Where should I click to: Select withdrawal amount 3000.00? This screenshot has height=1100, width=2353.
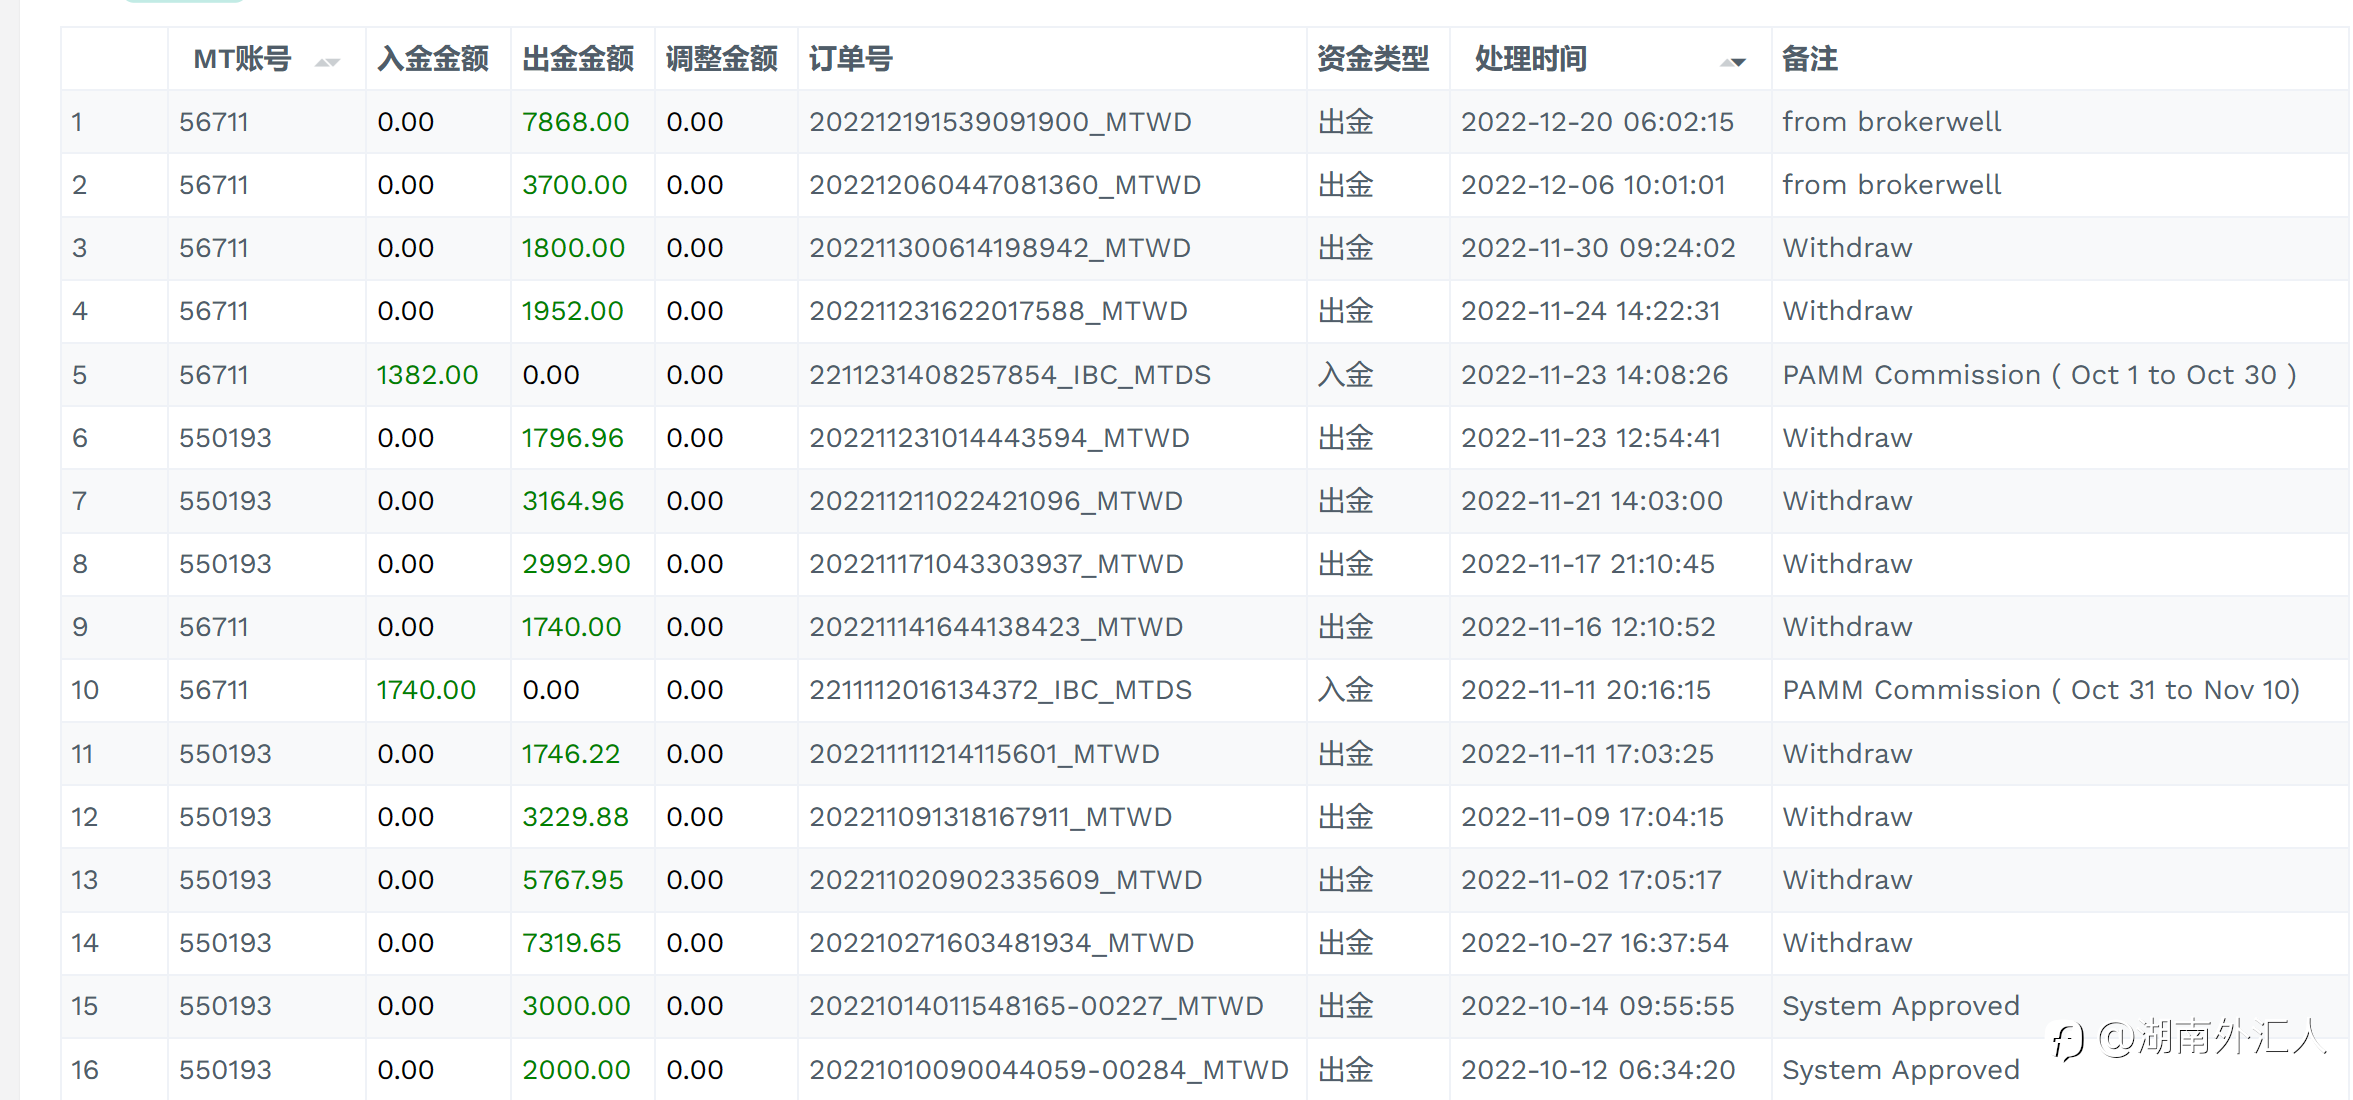(576, 1006)
